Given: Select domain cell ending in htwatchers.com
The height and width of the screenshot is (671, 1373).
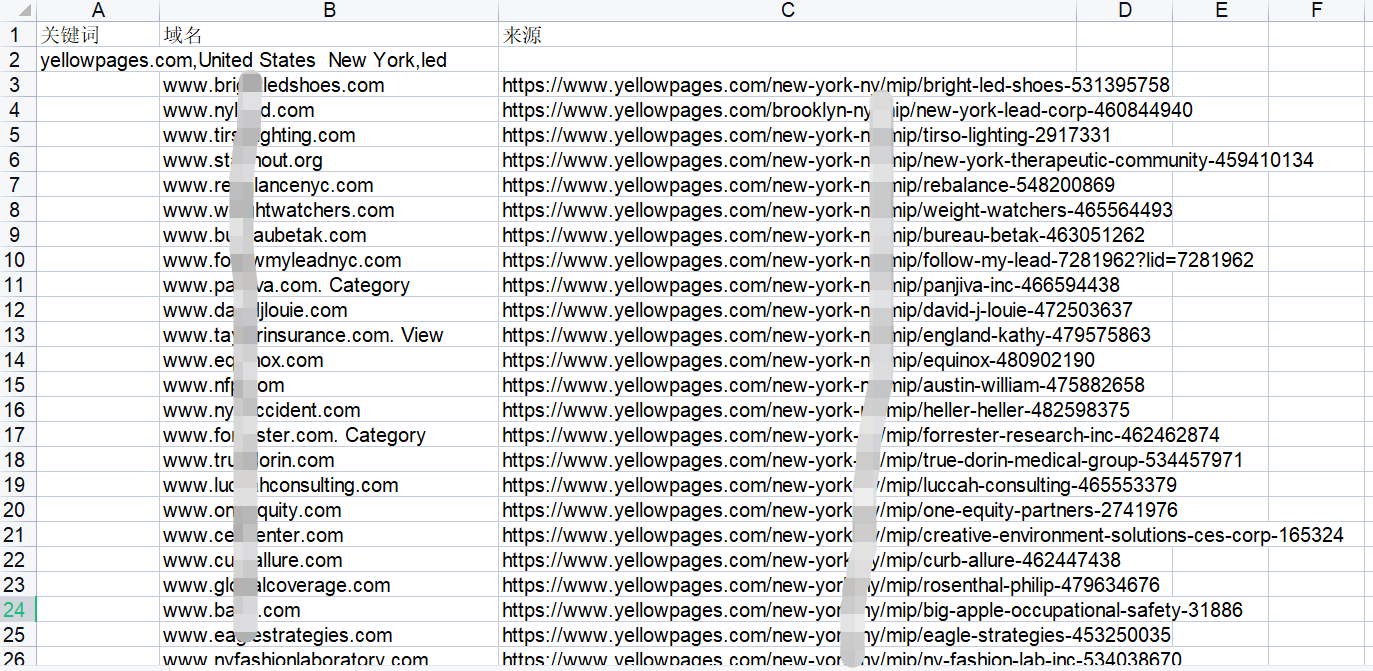Looking at the screenshot, I should [329, 210].
